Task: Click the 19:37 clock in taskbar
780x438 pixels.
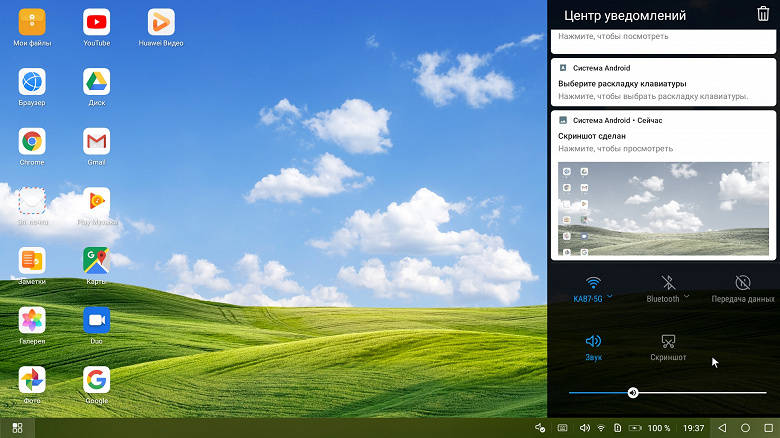Action: coord(693,428)
